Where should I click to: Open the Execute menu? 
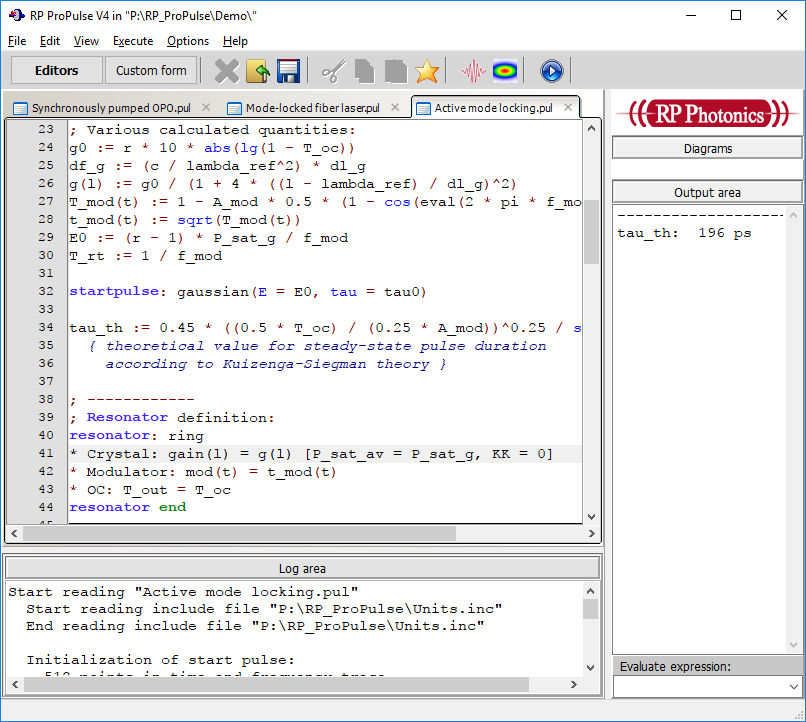(133, 41)
